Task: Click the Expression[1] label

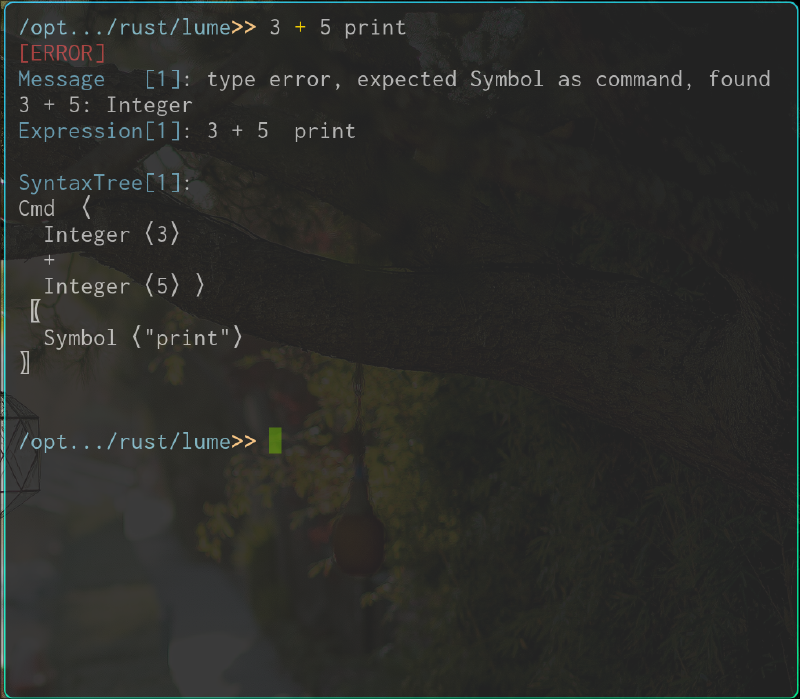Action: (x=100, y=131)
